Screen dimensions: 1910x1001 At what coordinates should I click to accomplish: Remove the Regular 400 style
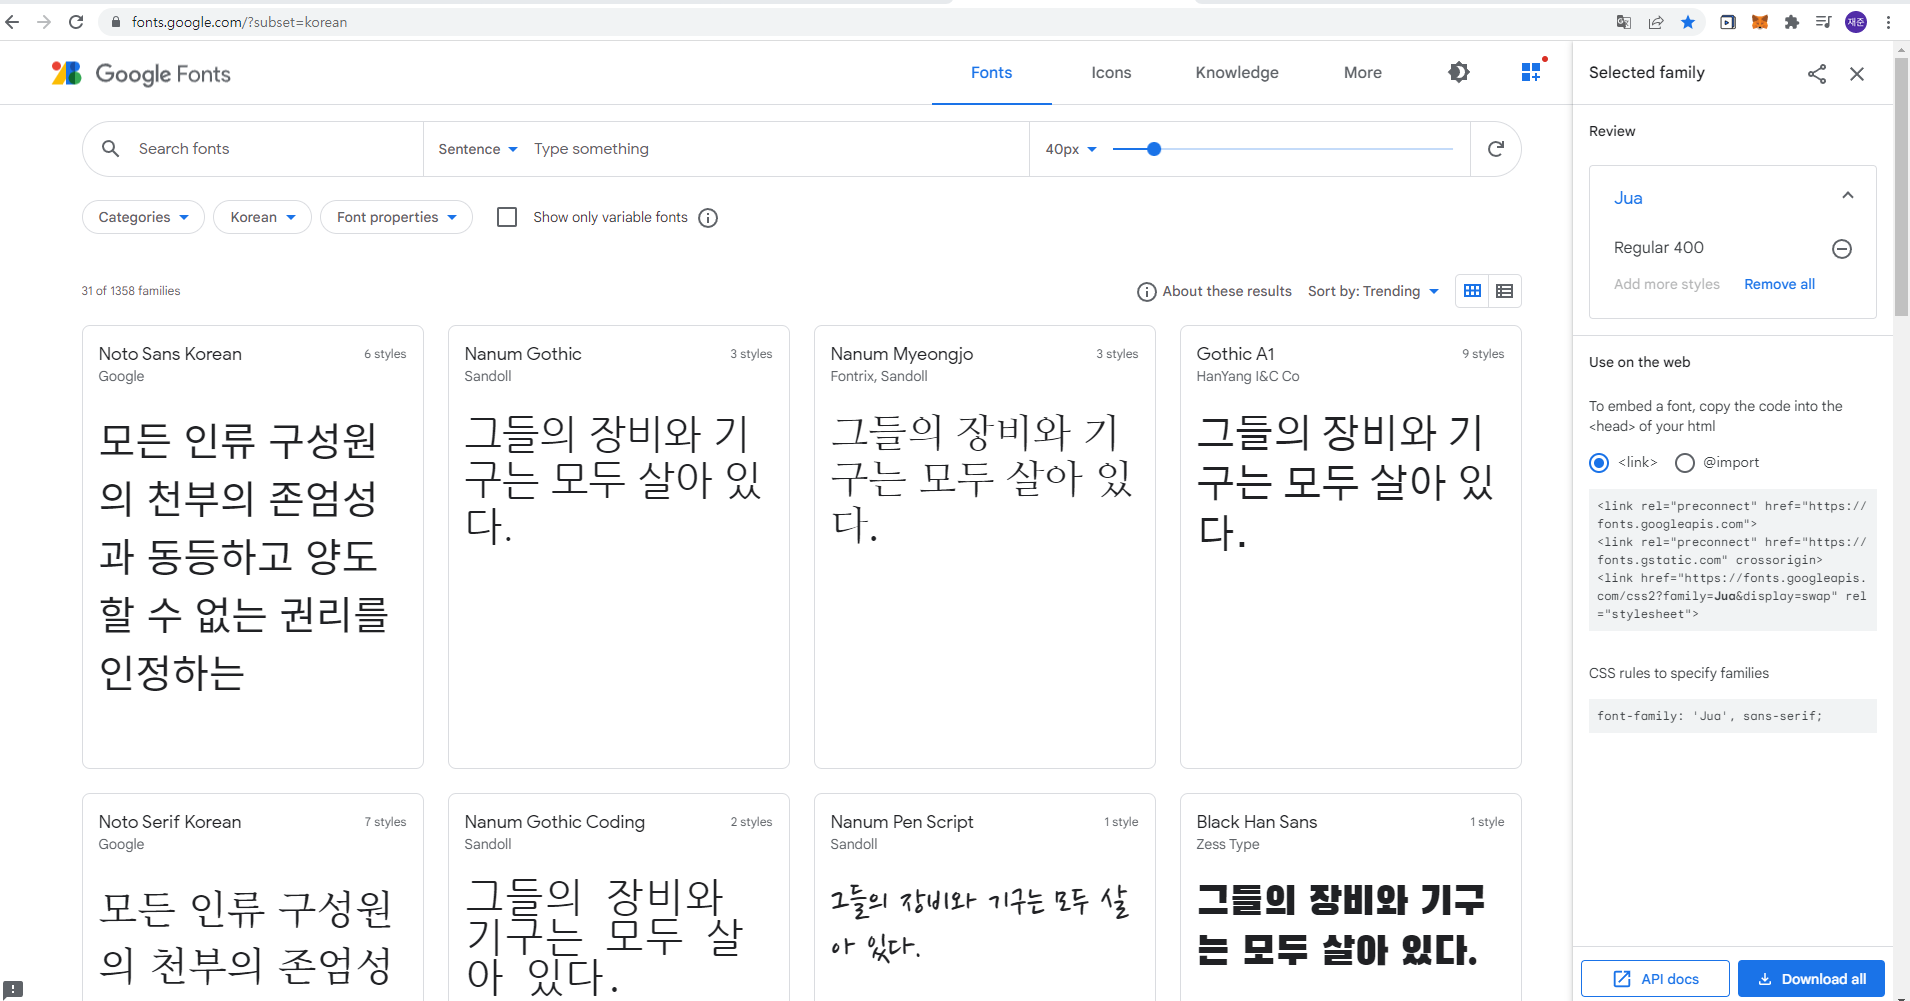(1842, 248)
